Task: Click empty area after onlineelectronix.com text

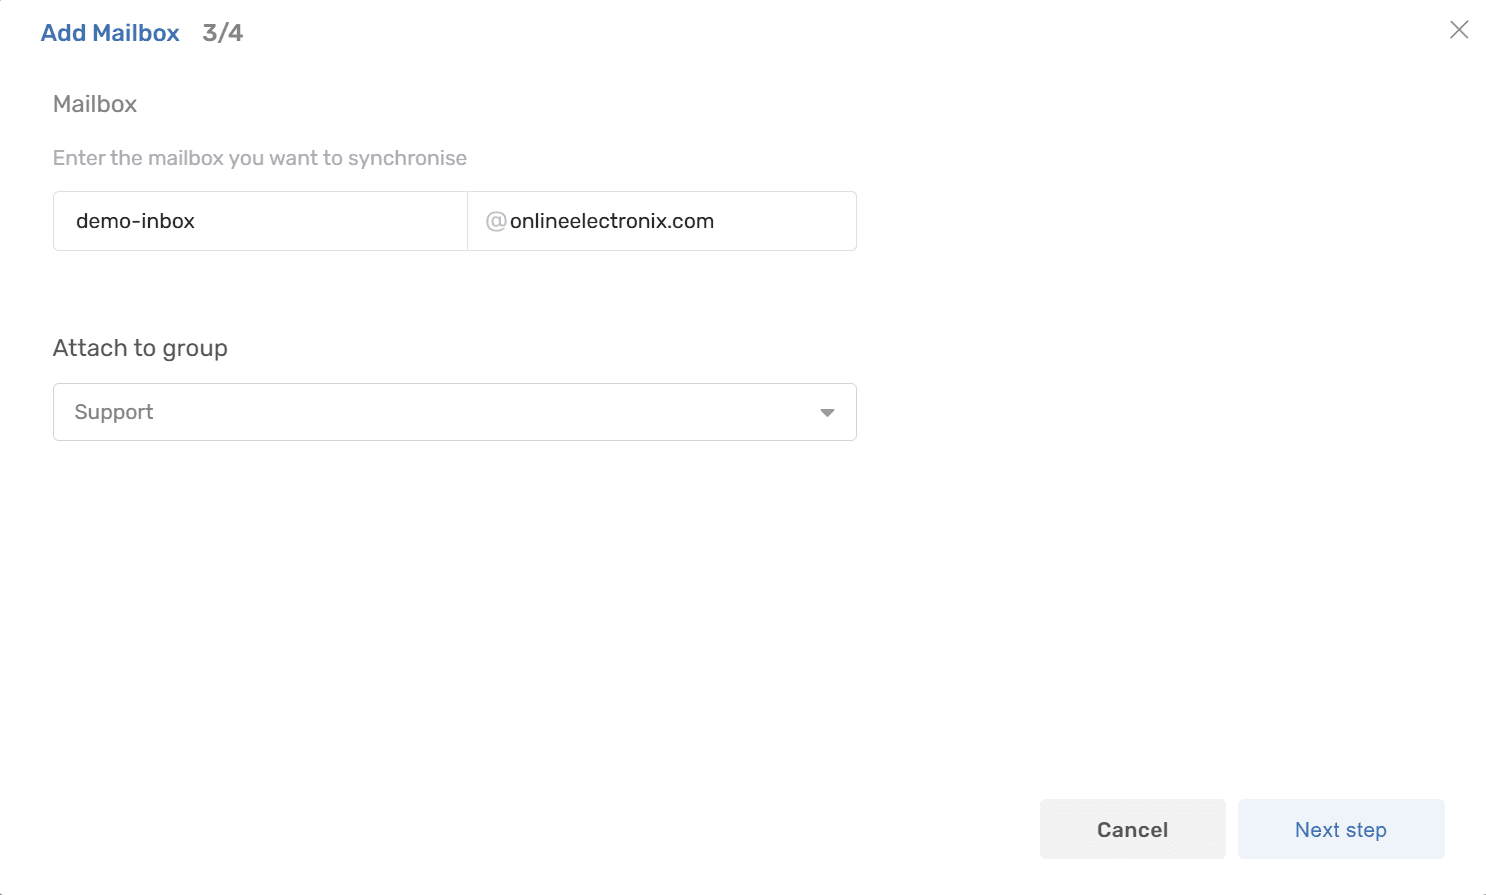Action: 785,221
